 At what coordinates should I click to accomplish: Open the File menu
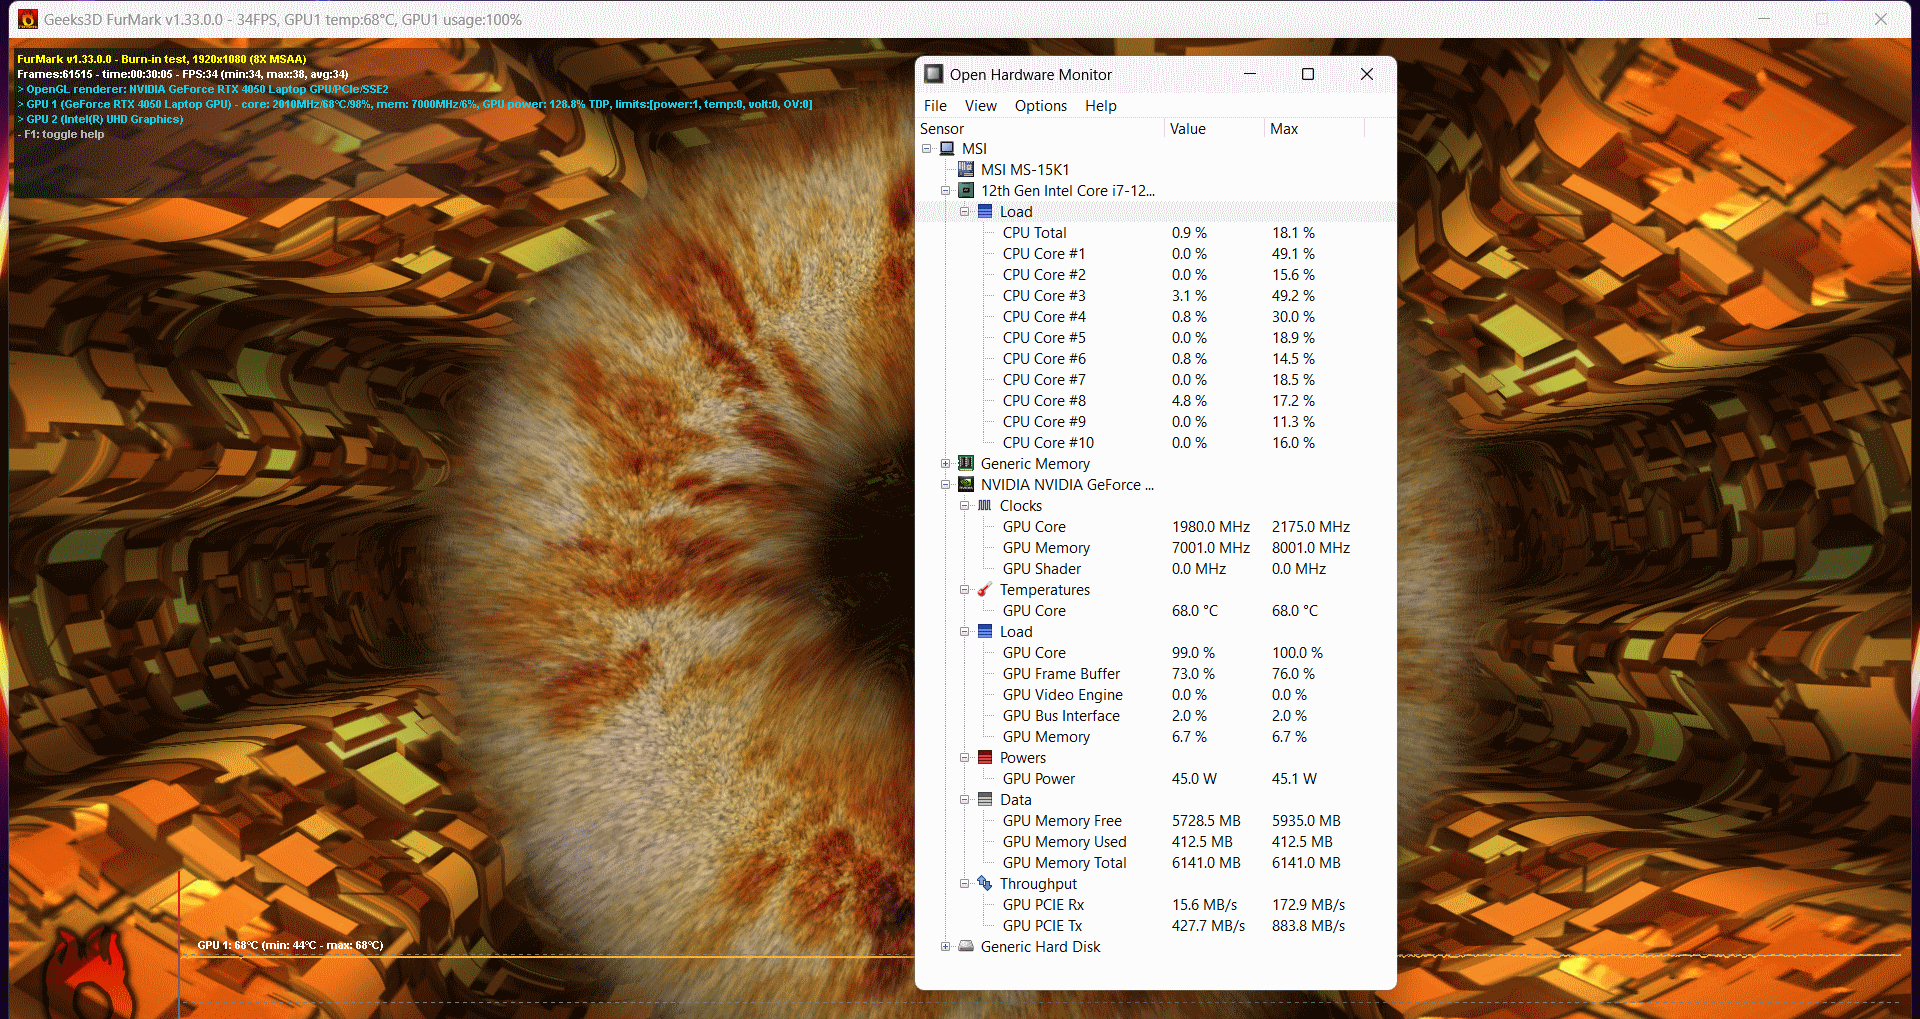pos(935,106)
